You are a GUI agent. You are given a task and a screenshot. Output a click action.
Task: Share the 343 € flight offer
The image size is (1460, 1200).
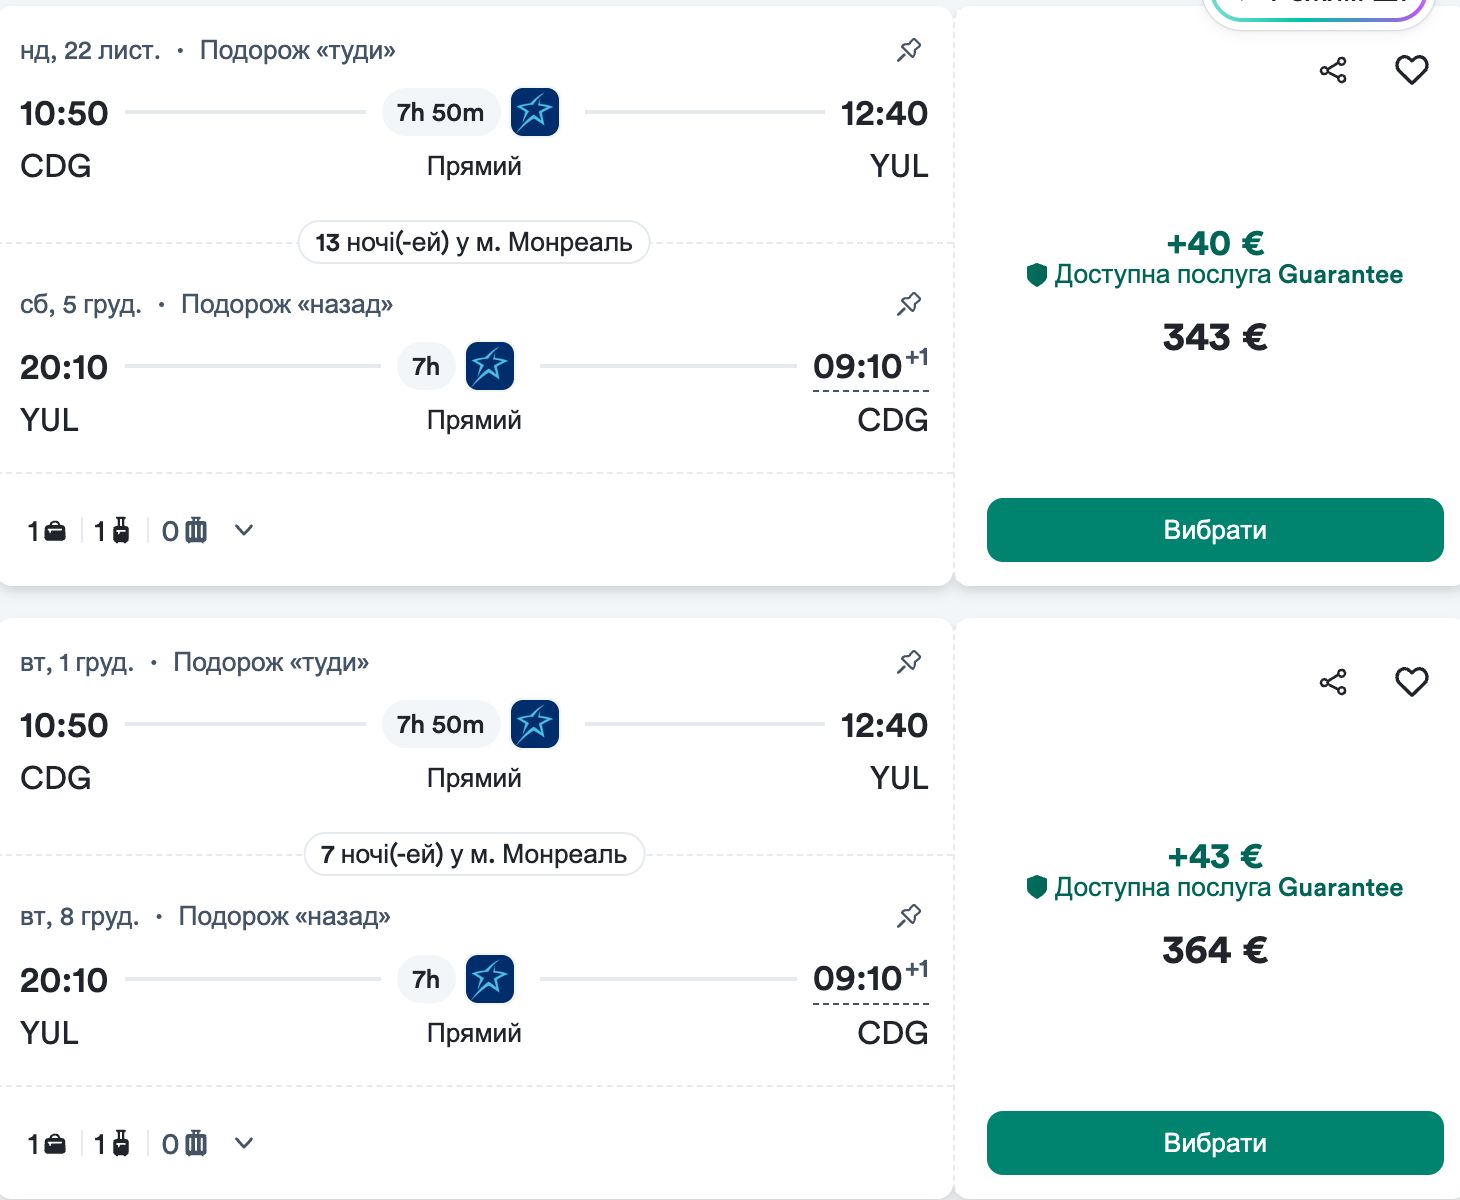click(x=1333, y=70)
